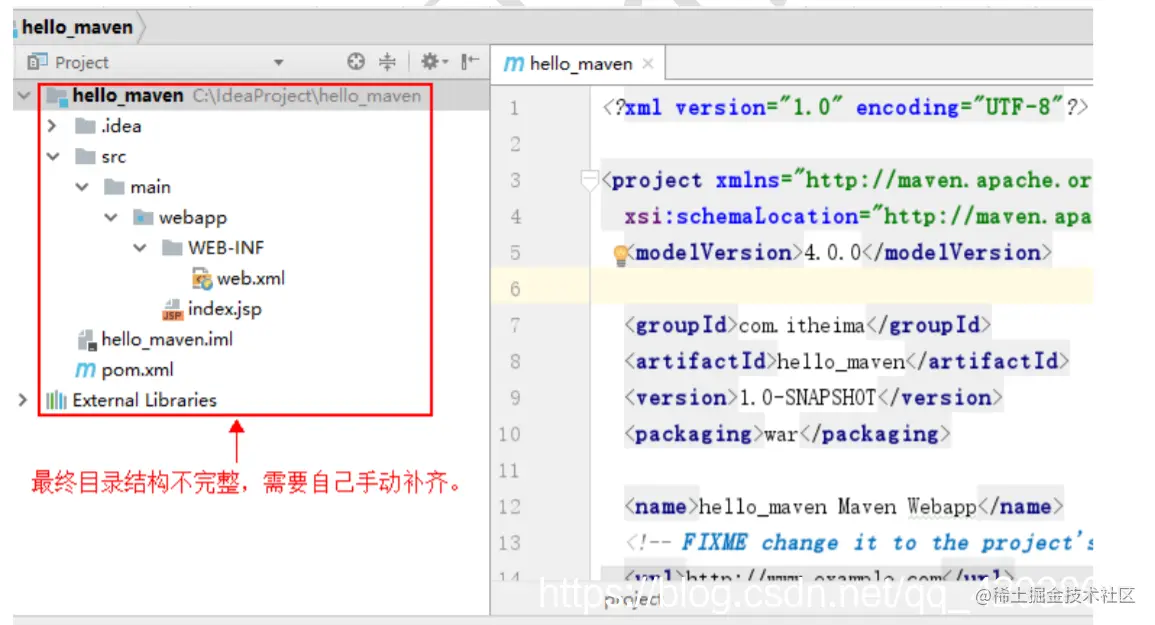This screenshot has width=1155, height=625.
Task: Select the main folder
Action: [x=150, y=187]
